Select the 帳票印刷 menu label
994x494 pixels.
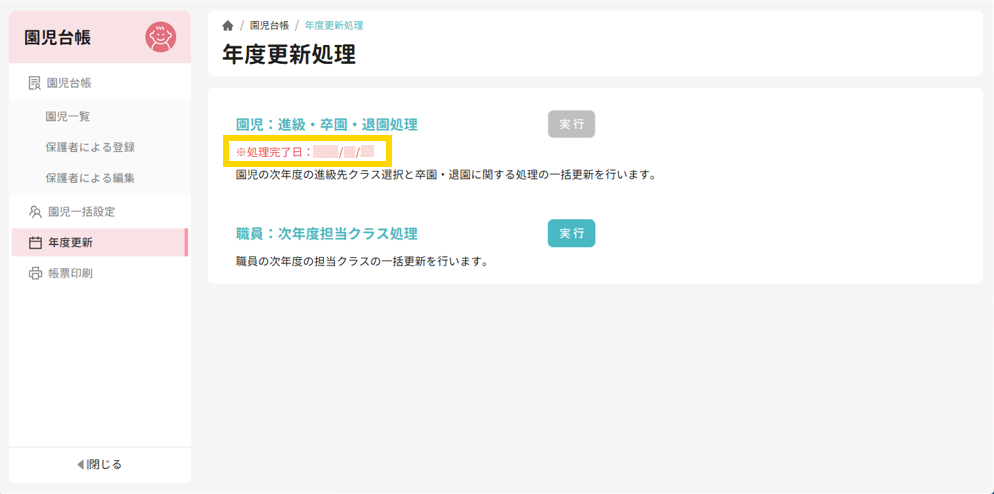point(70,273)
